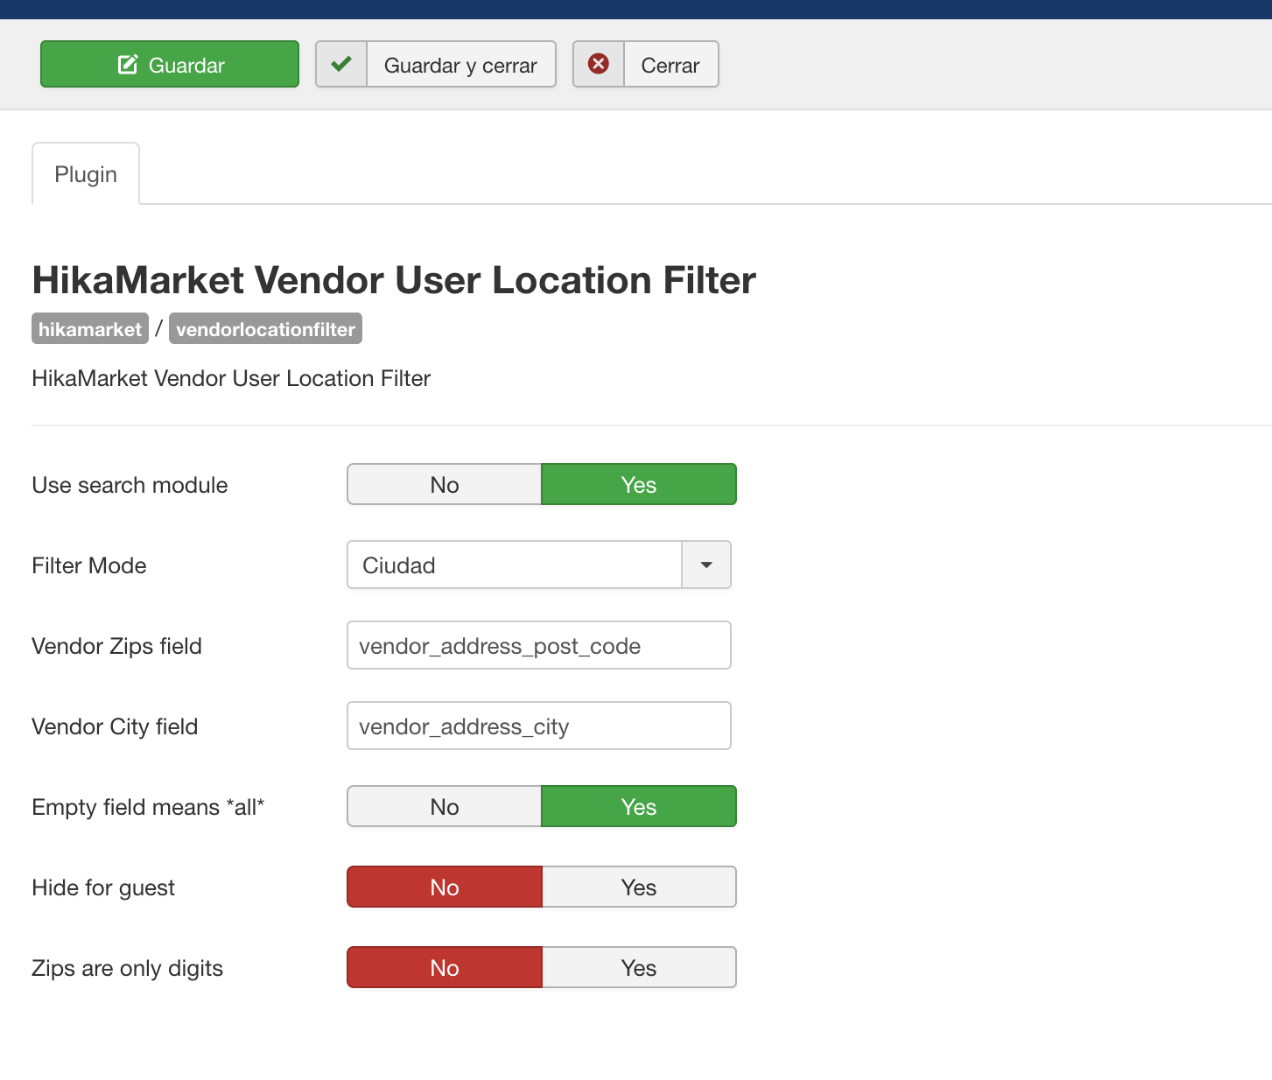Click the bold HikaMarket Vendor User Location Filter heading
This screenshot has height=1080, width=1272.
point(394,280)
